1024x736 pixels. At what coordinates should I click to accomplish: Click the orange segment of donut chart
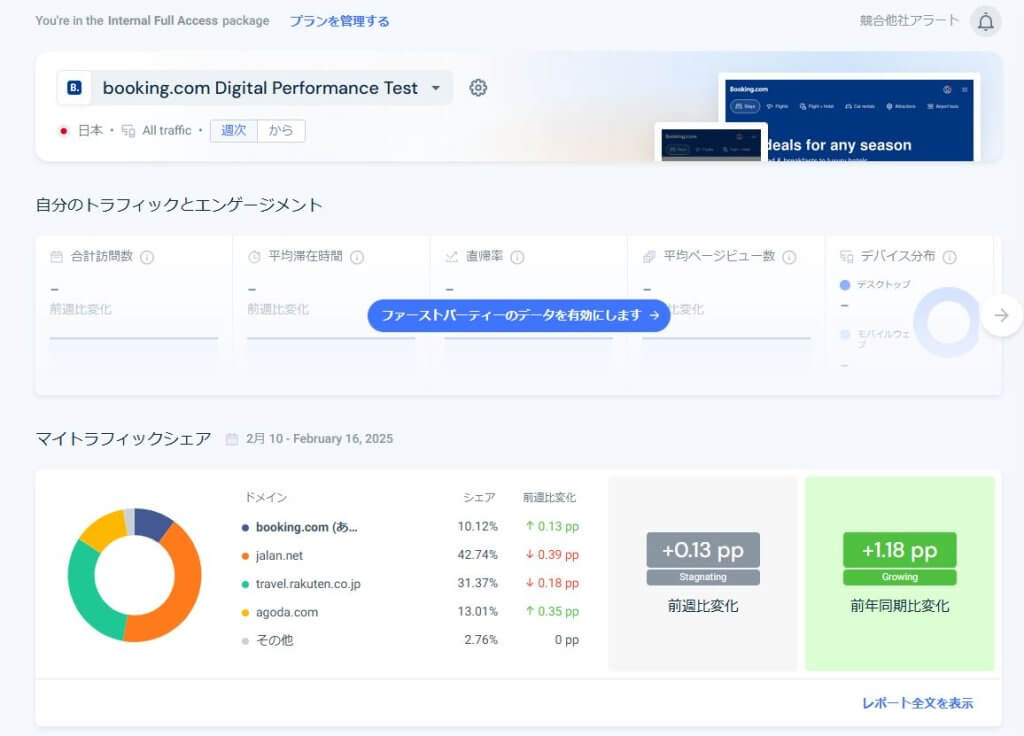tap(177, 590)
